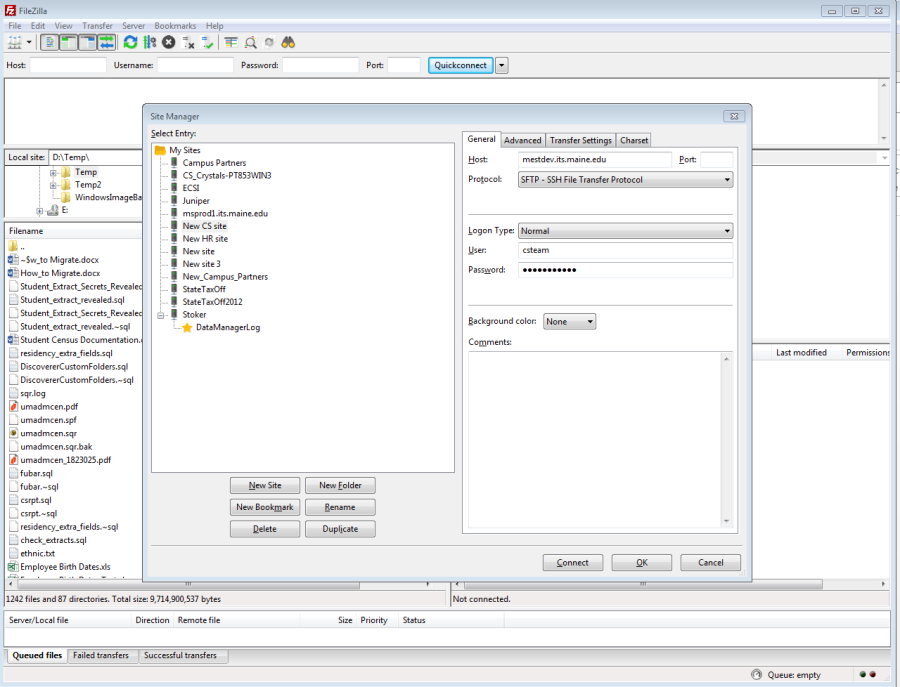The height and width of the screenshot is (687, 900).
Task: Click the binoculars file search icon
Action: pos(288,42)
